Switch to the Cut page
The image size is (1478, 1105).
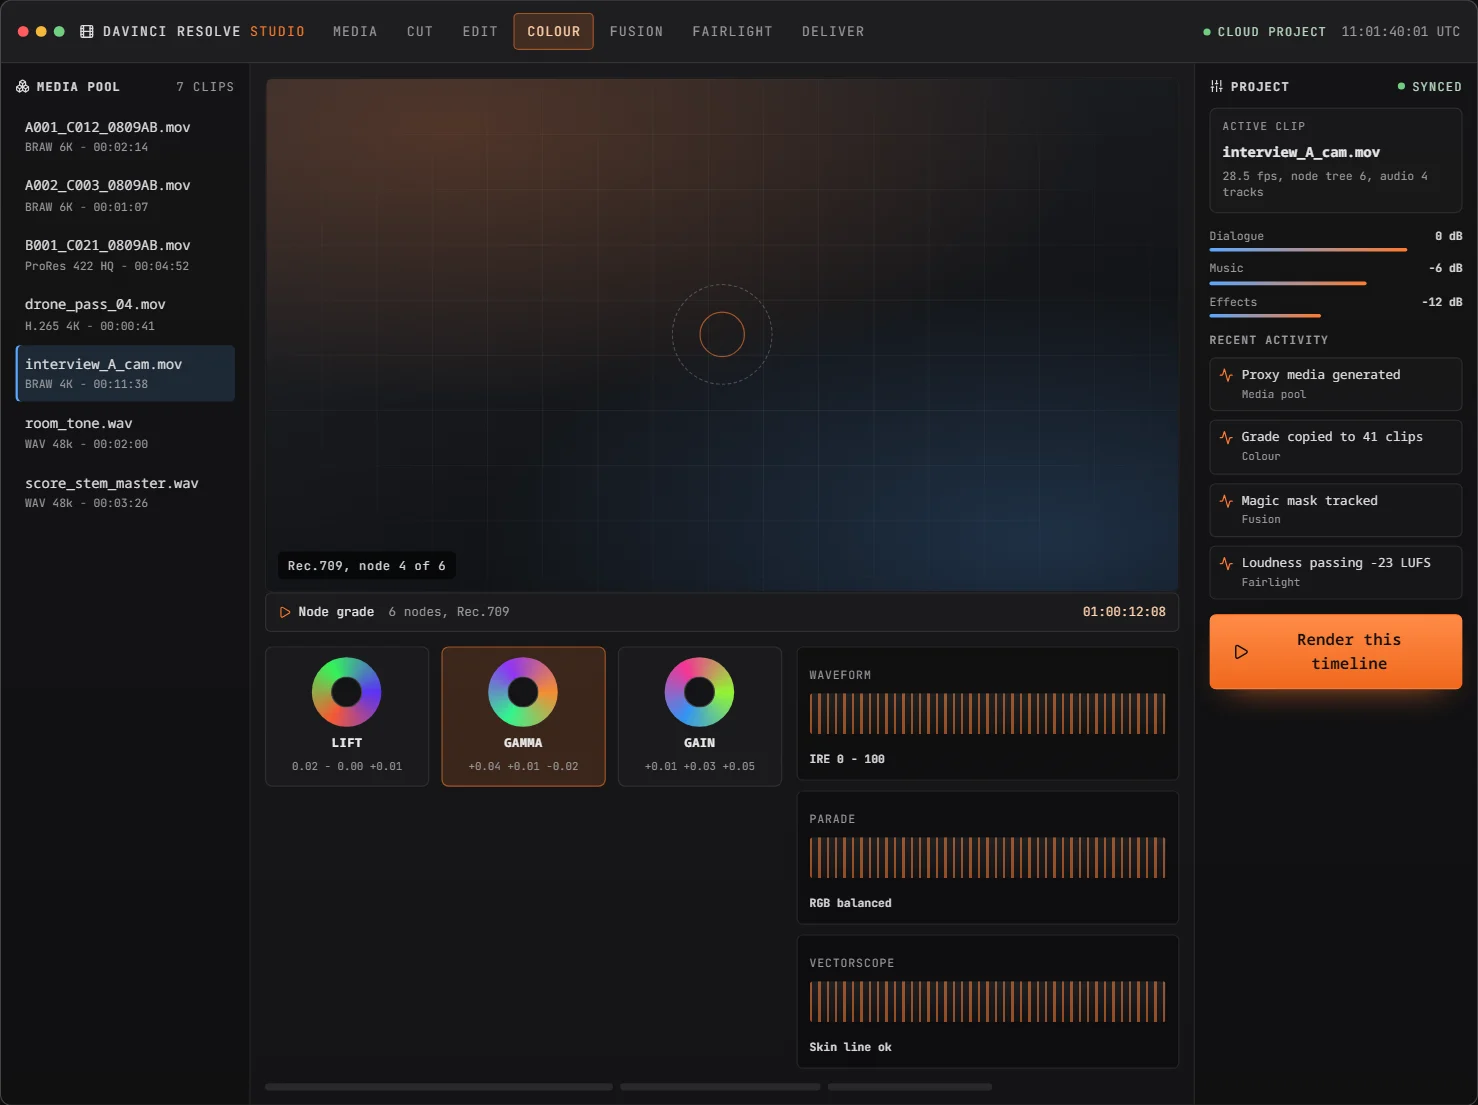pos(420,32)
